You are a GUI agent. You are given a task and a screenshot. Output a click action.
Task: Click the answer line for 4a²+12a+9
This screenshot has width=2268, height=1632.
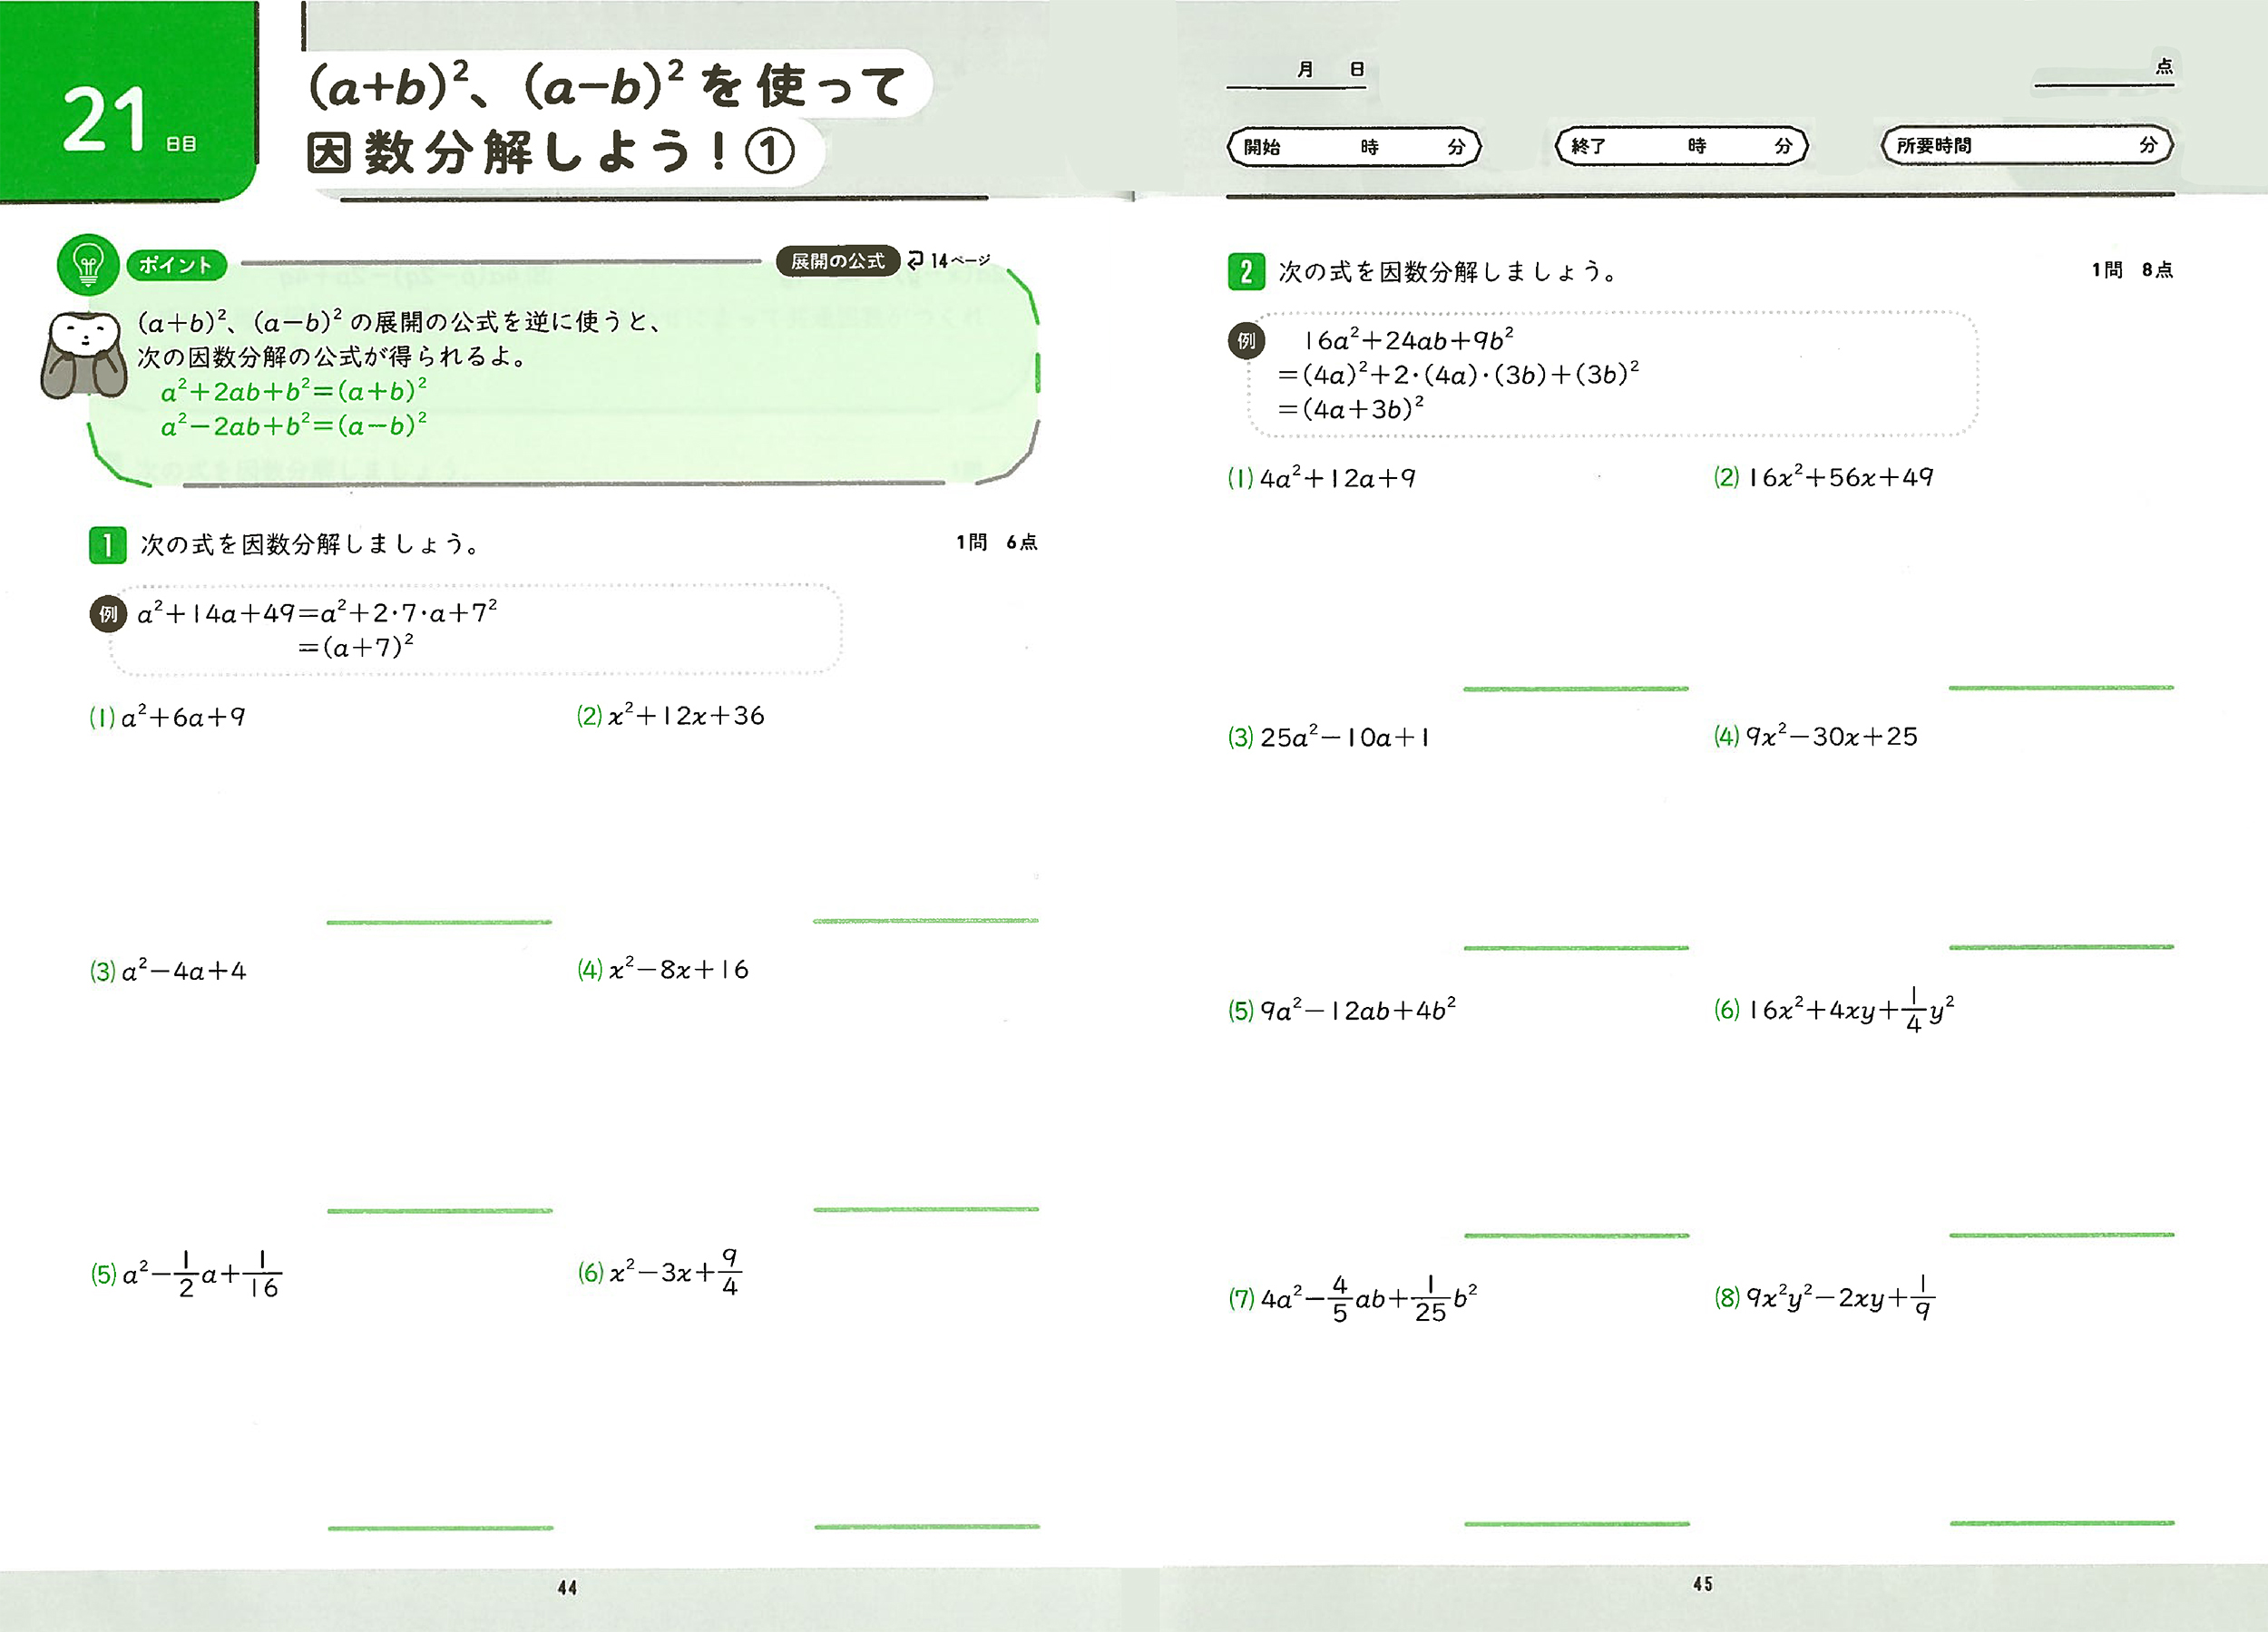1576,688
